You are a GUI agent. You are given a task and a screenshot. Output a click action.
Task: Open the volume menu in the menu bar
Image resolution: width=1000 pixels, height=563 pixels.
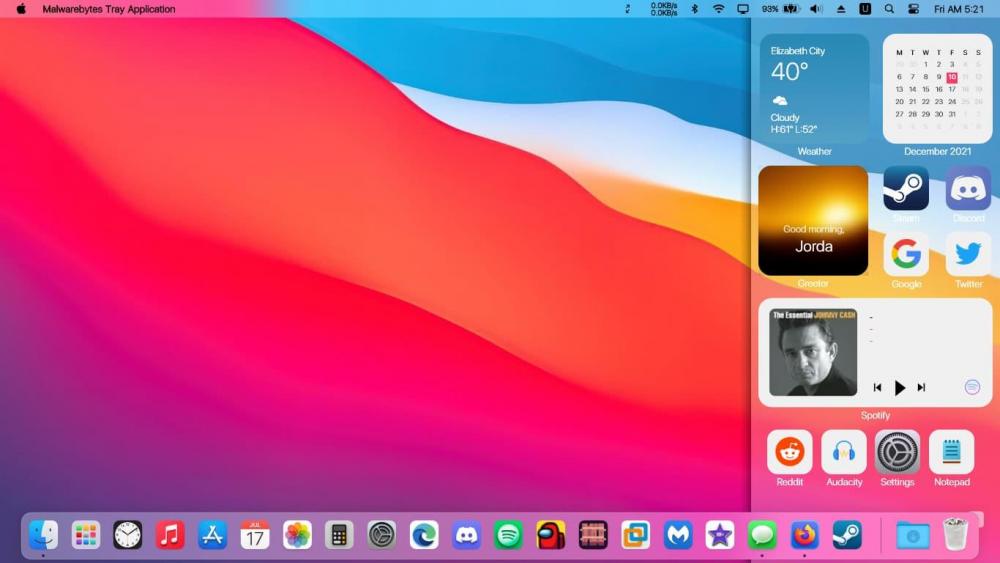pyautogui.click(x=815, y=9)
